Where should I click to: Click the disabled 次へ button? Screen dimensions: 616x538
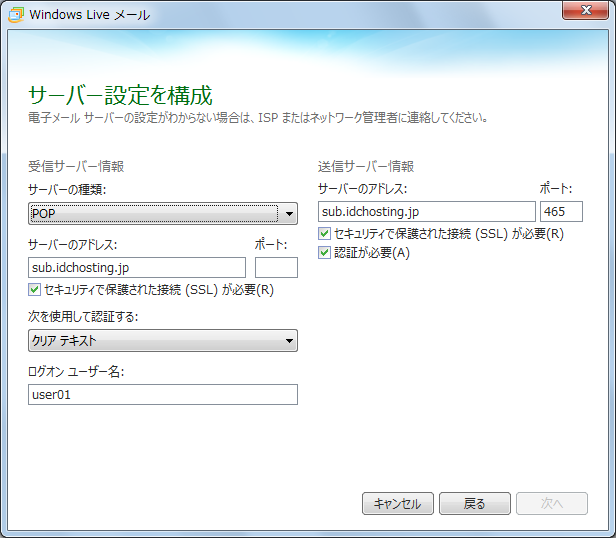552,503
